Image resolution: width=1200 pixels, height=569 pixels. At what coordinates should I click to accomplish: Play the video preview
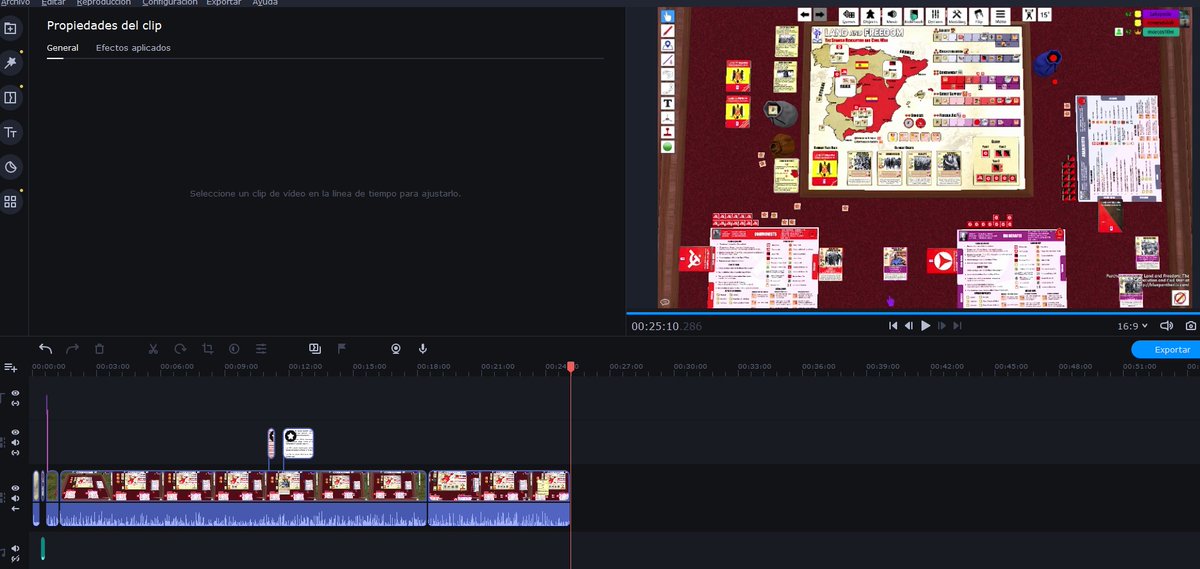[925, 326]
